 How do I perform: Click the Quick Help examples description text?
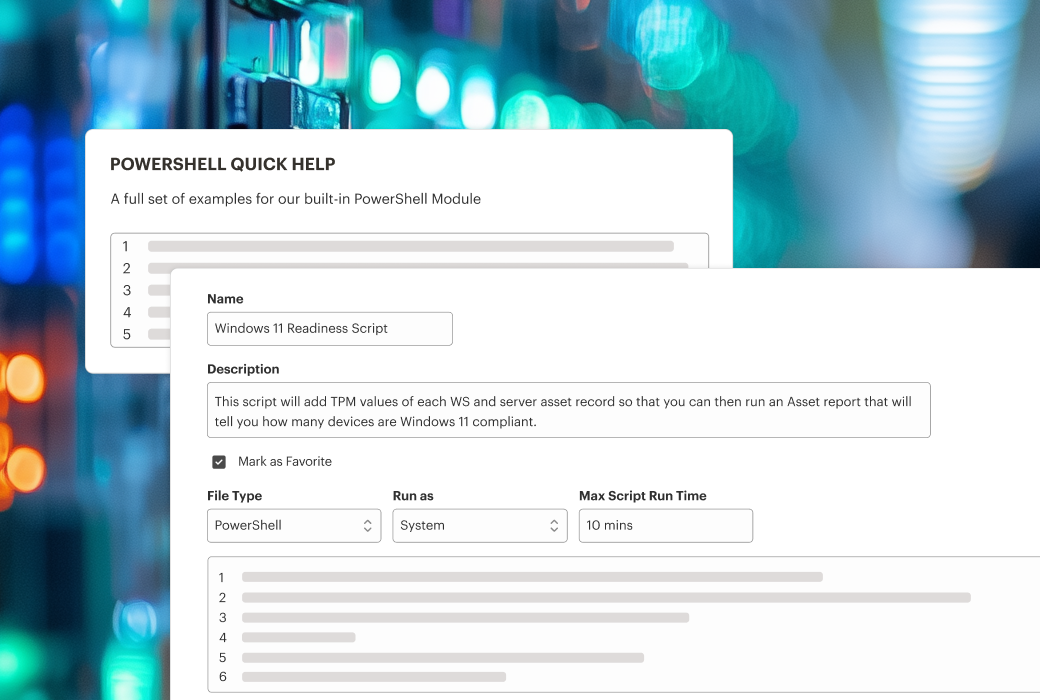pyautogui.click(x=296, y=199)
